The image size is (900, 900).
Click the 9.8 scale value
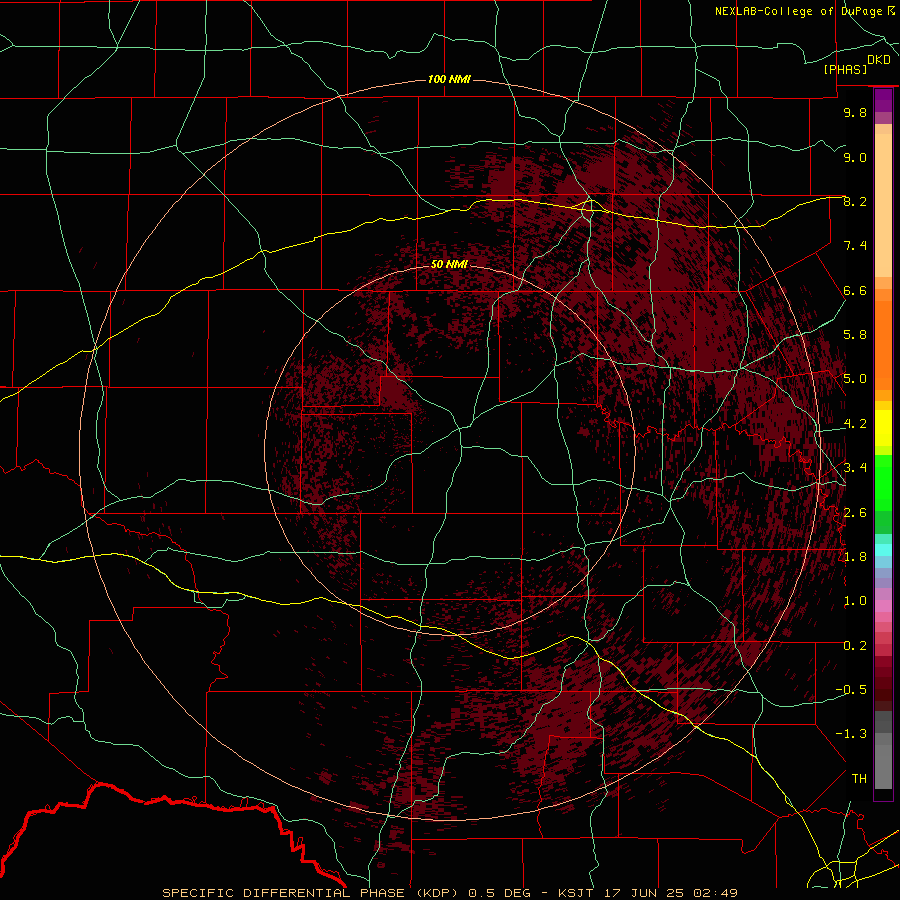(x=855, y=112)
